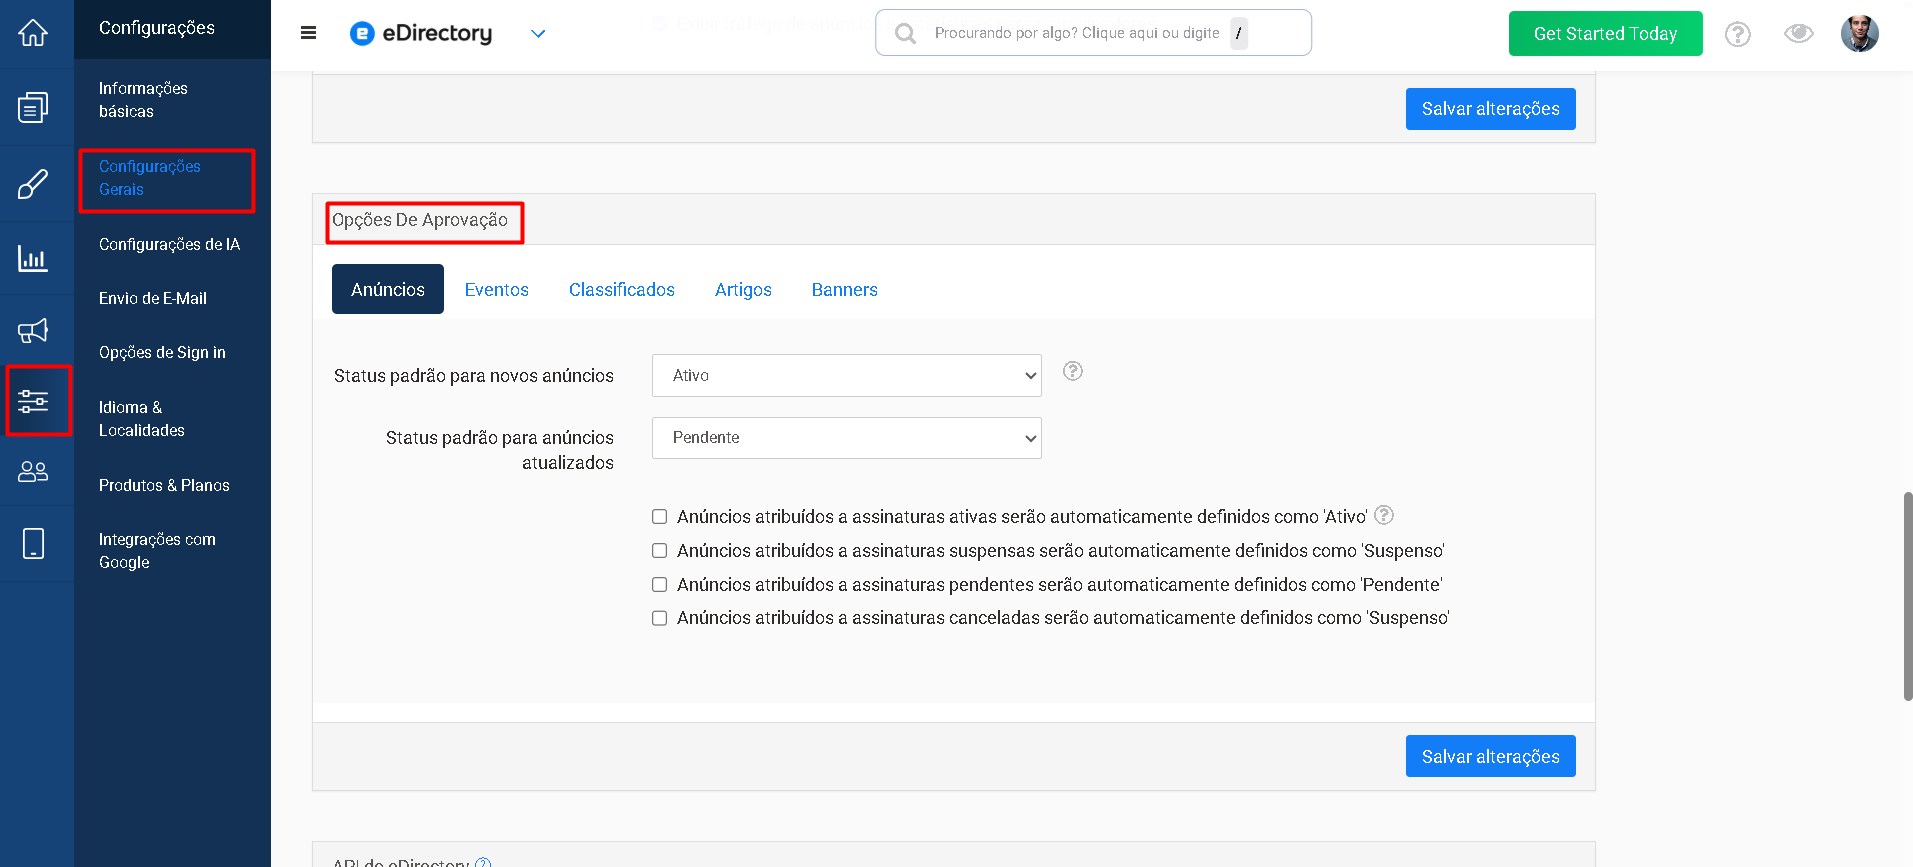Image resolution: width=1913 pixels, height=867 pixels.
Task: Open the status dropdown for updated listings
Action: [846, 438]
